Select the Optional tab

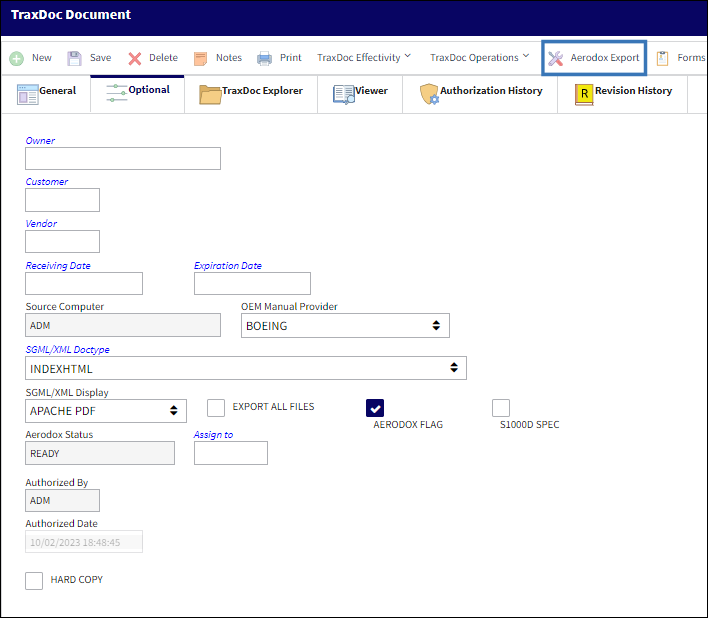pos(137,94)
